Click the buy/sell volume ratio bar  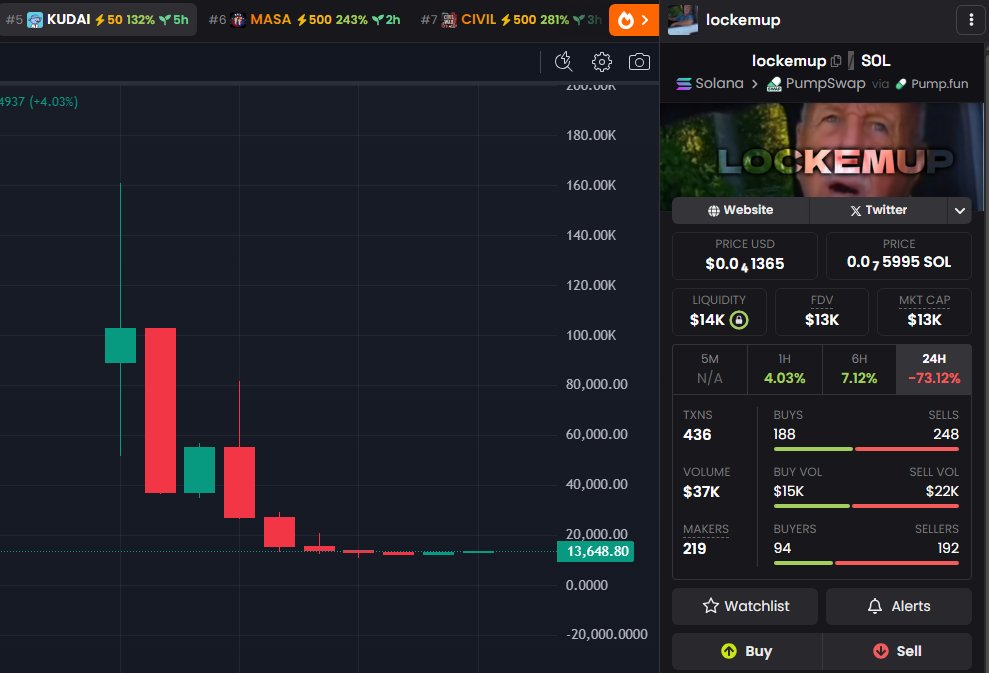(x=866, y=506)
